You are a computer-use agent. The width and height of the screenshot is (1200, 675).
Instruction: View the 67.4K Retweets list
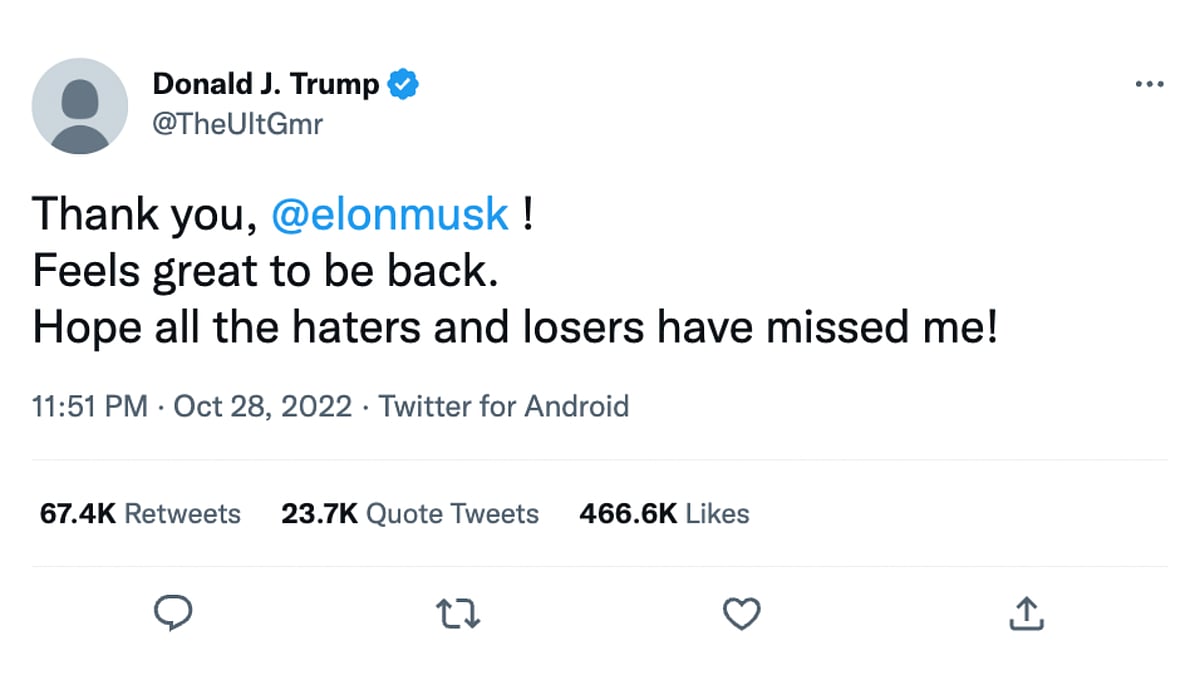140,514
